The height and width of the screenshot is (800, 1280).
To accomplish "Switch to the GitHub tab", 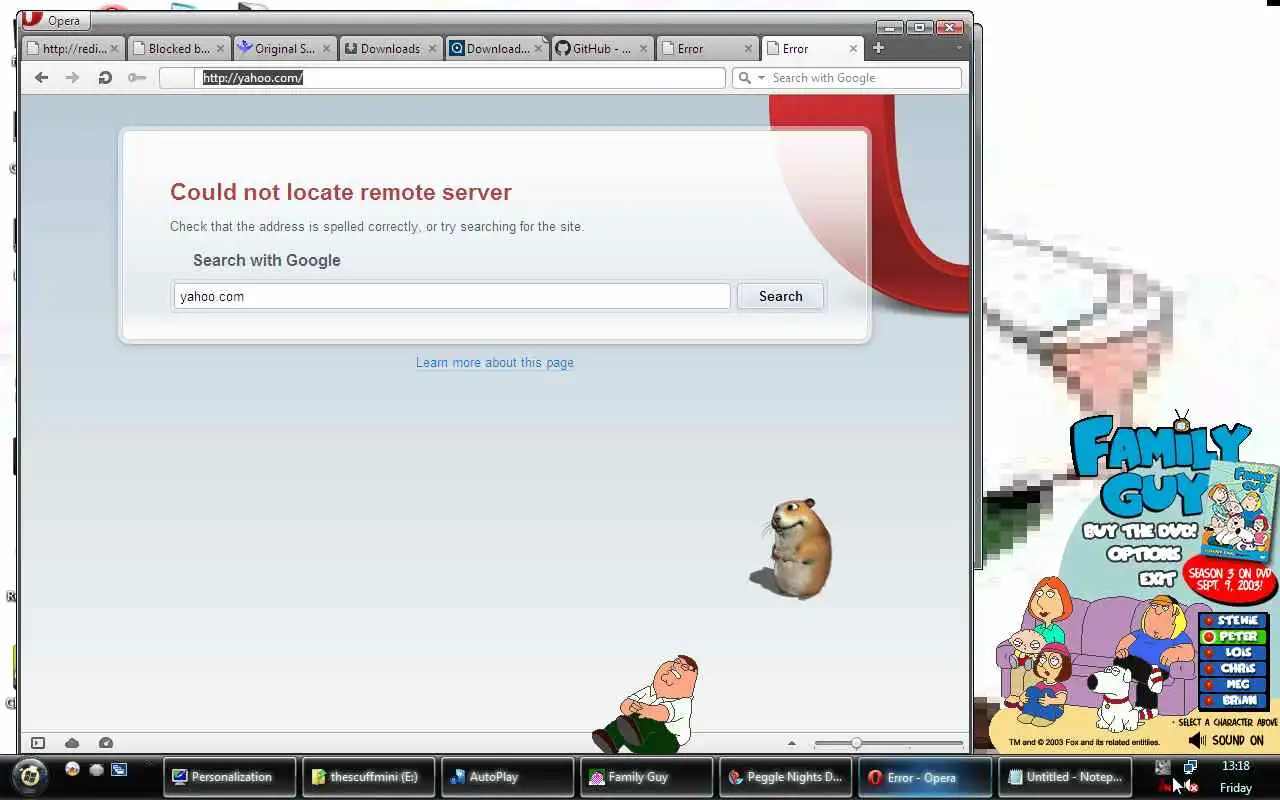I will click(x=602, y=48).
